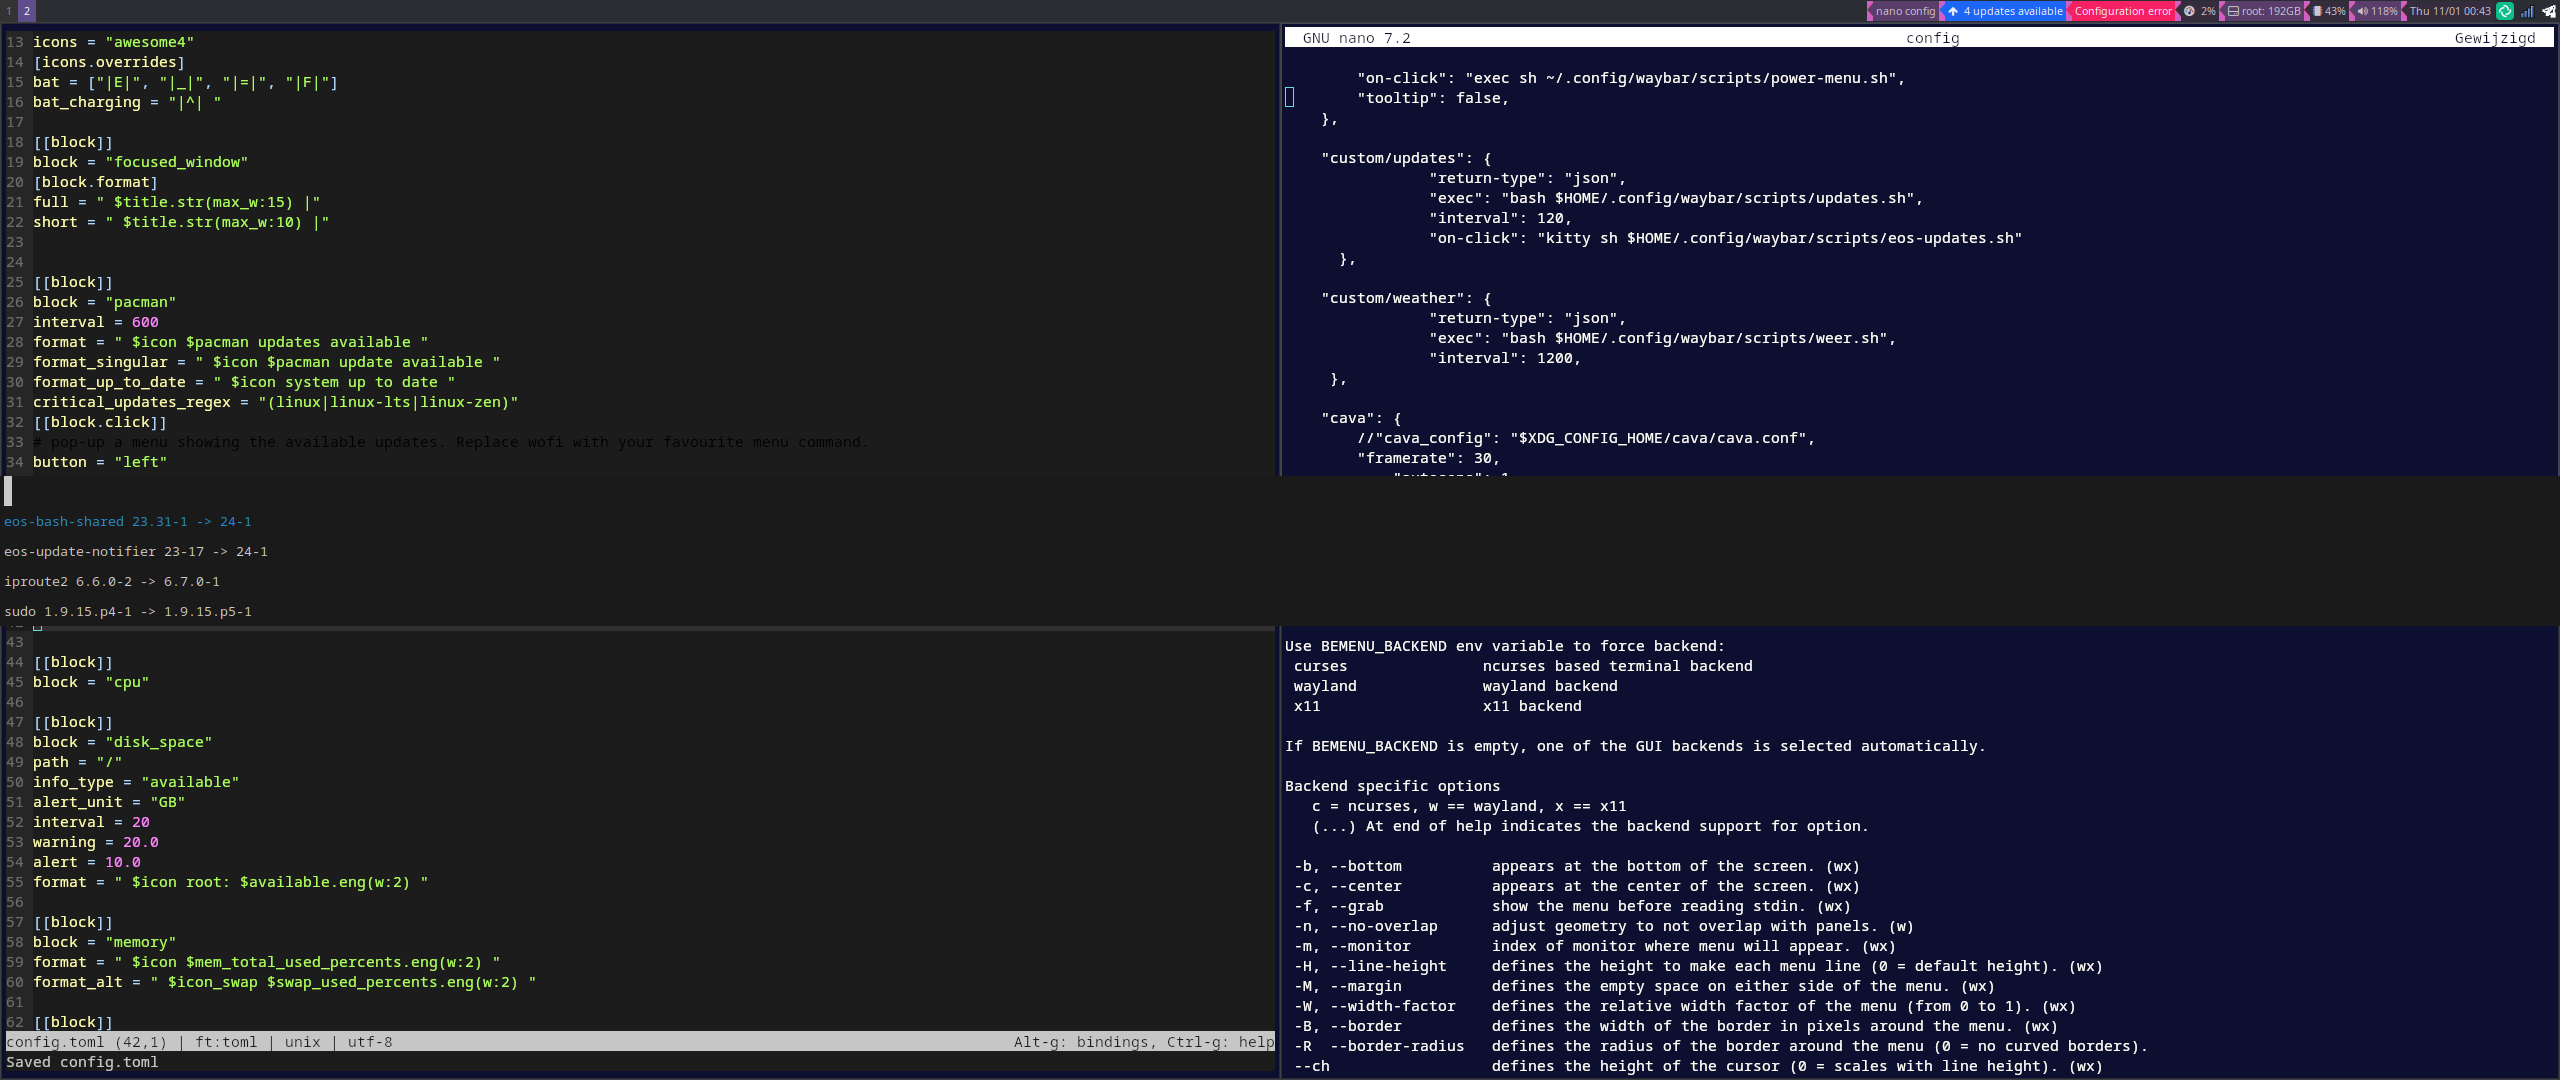The image size is (2560, 1080).
Task: Click the date and time block
Action: tap(2449, 11)
